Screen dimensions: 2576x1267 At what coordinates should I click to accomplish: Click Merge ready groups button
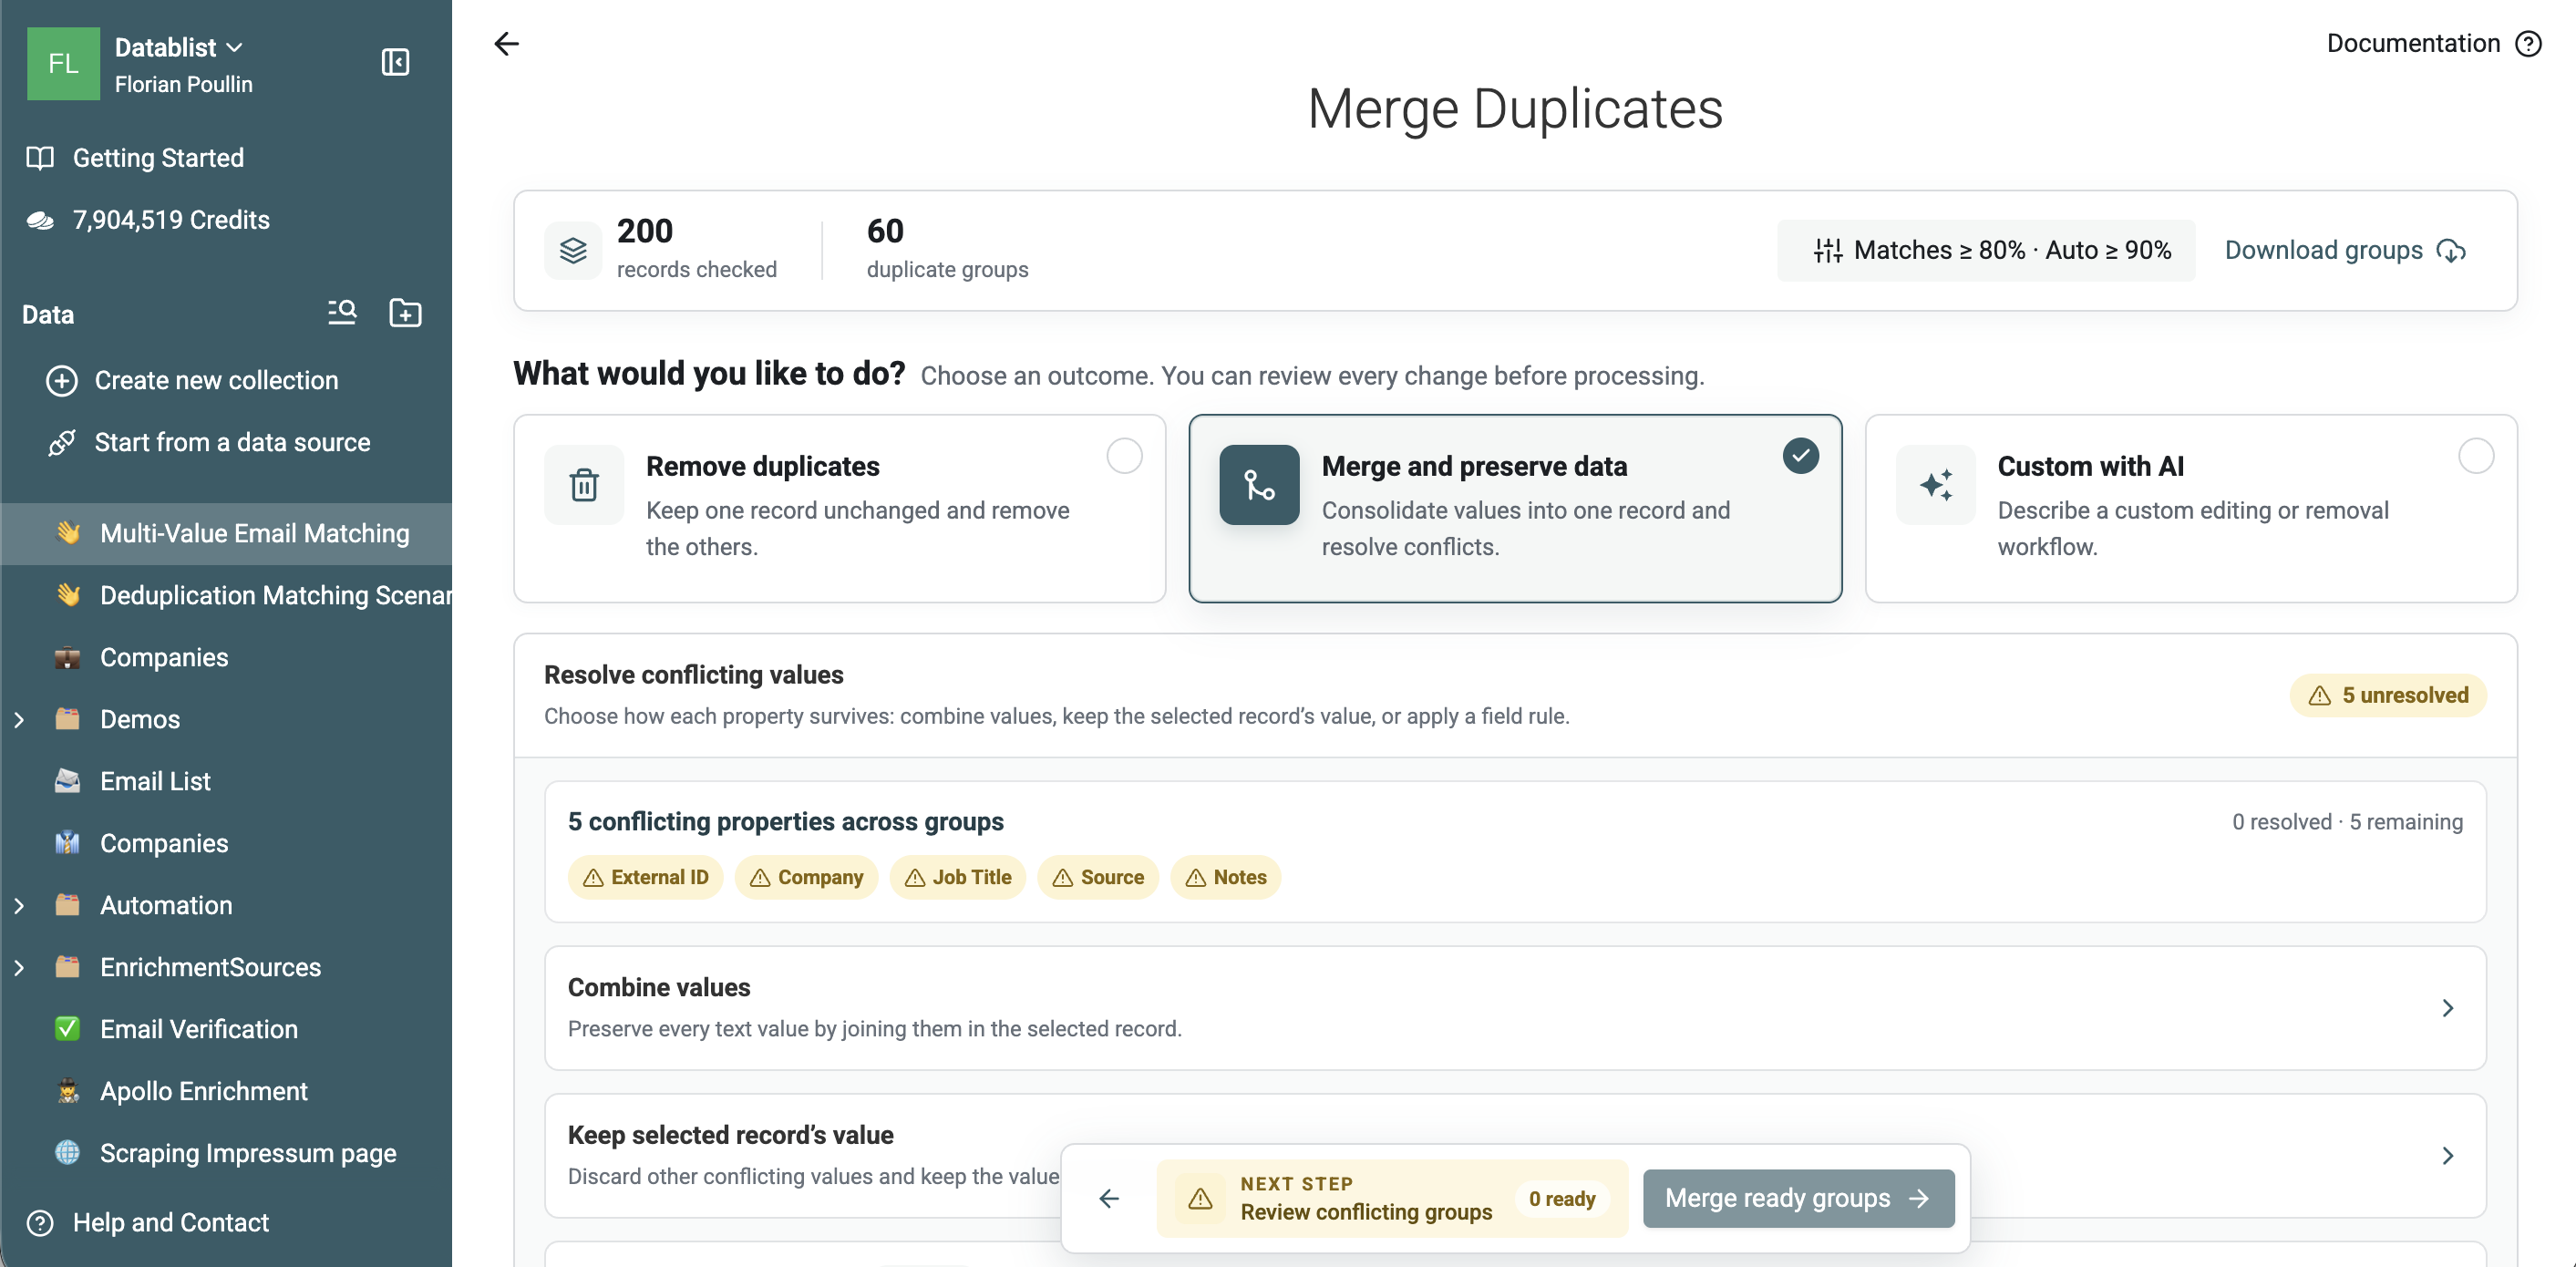click(x=1798, y=1198)
